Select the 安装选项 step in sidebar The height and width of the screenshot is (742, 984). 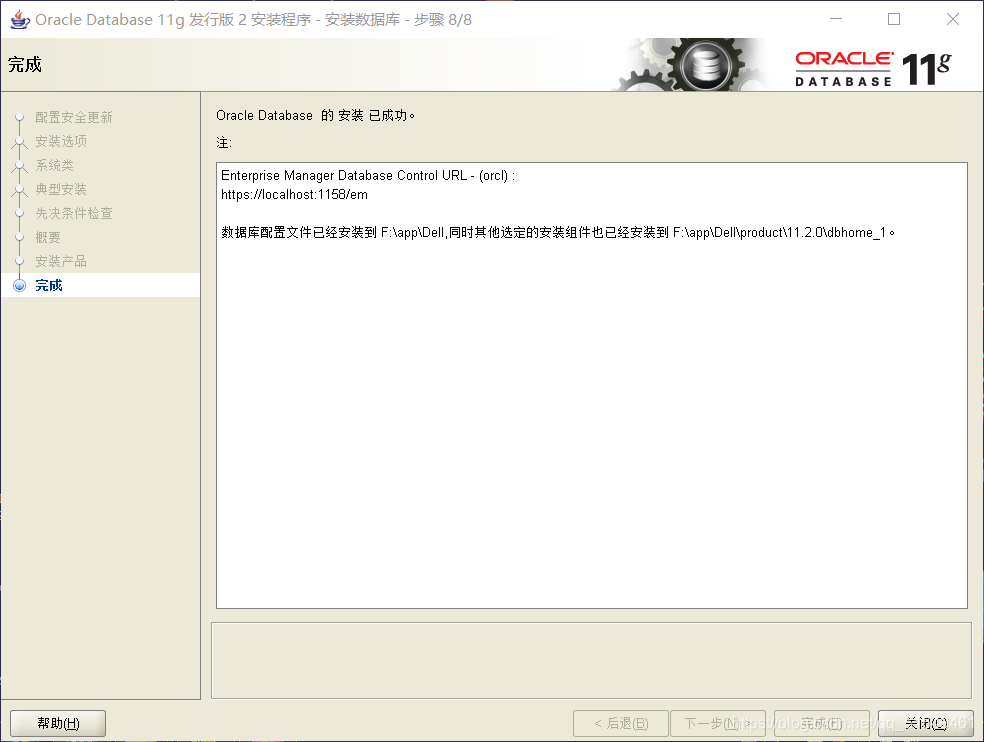pyautogui.click(x=61, y=141)
